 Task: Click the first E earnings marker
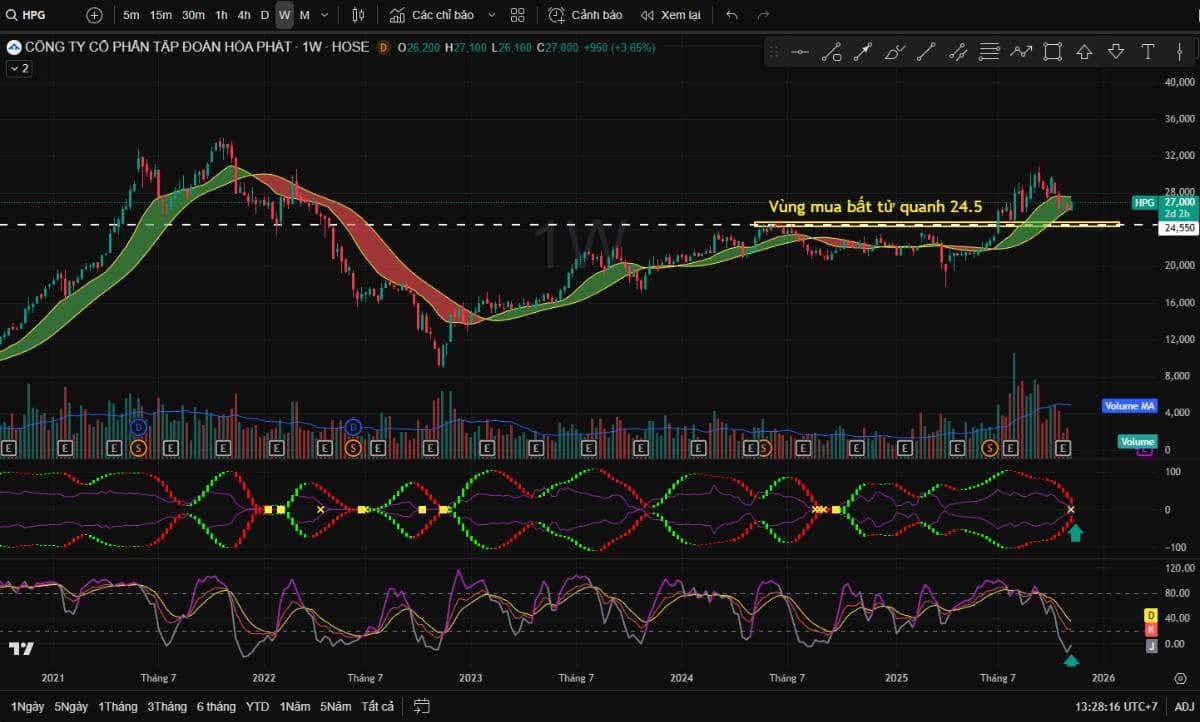point(9,448)
